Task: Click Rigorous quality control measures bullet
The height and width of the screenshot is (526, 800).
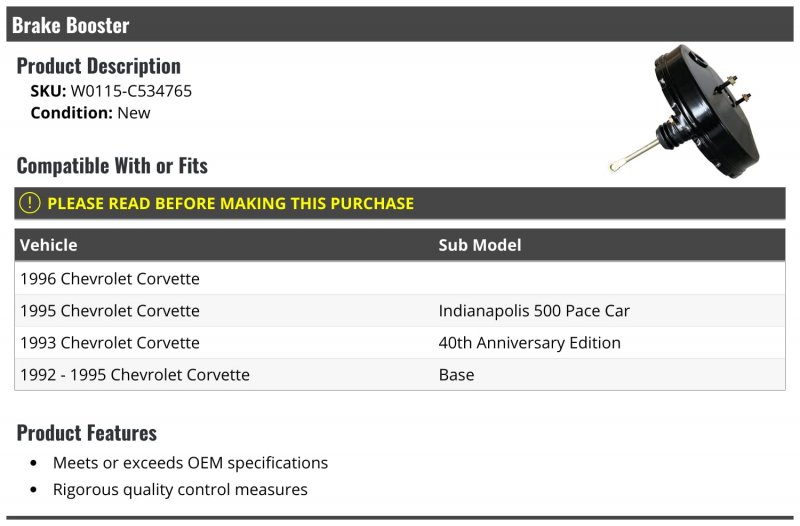Action: (x=180, y=489)
